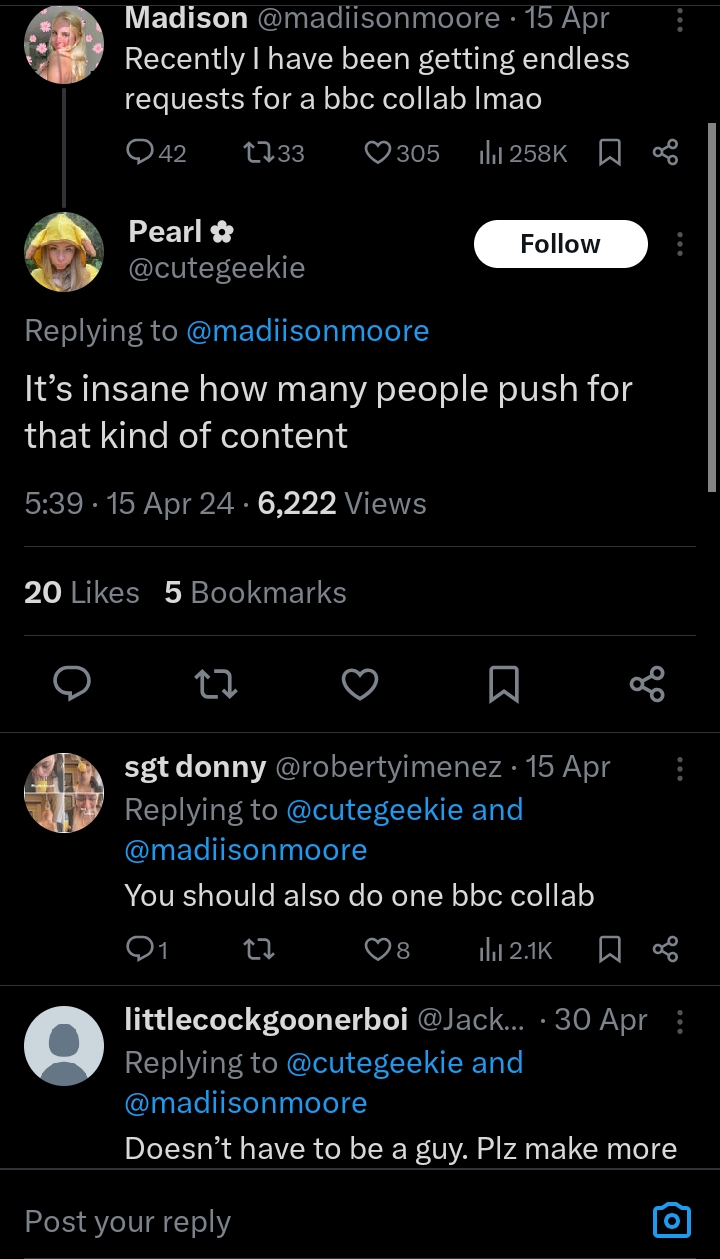
Task: Click the Post your reply field
Action: point(128,1220)
